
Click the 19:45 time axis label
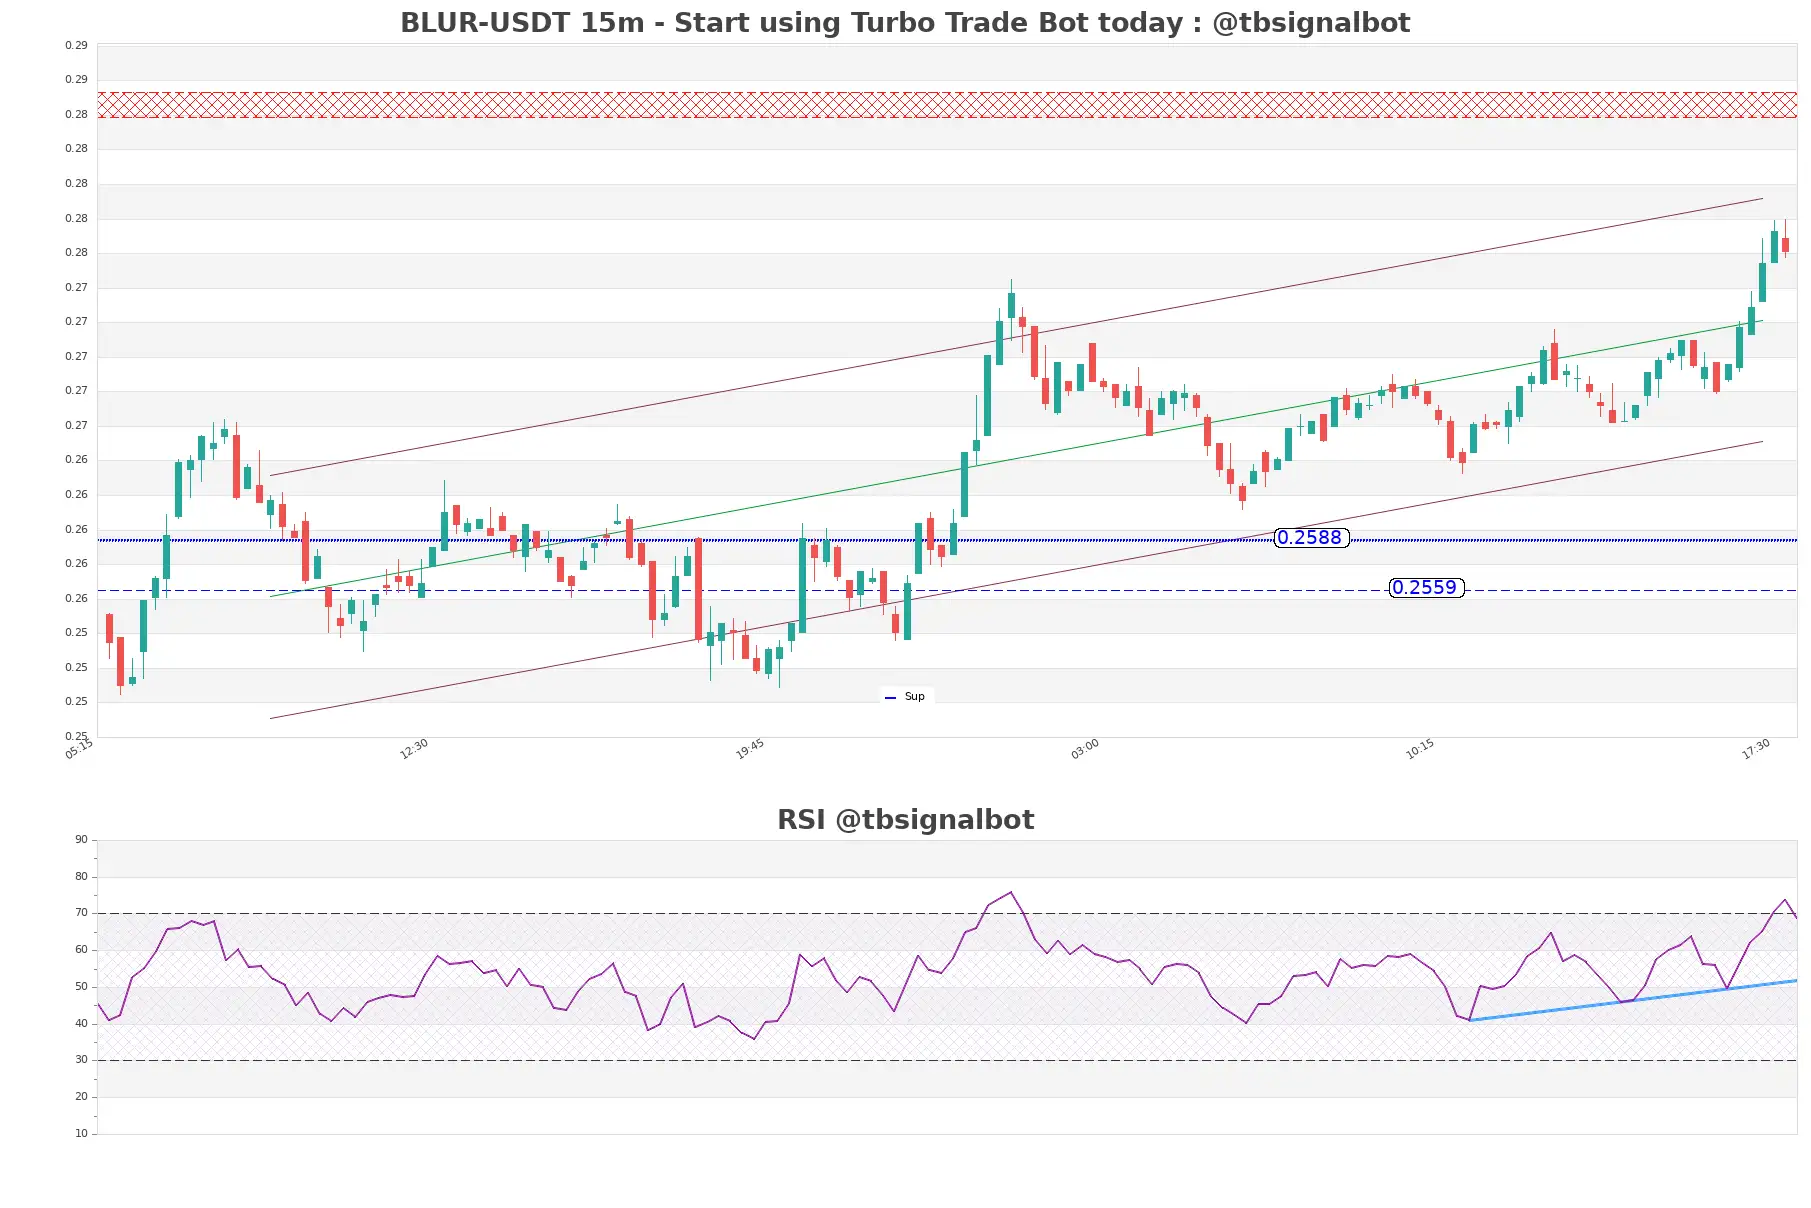750,749
